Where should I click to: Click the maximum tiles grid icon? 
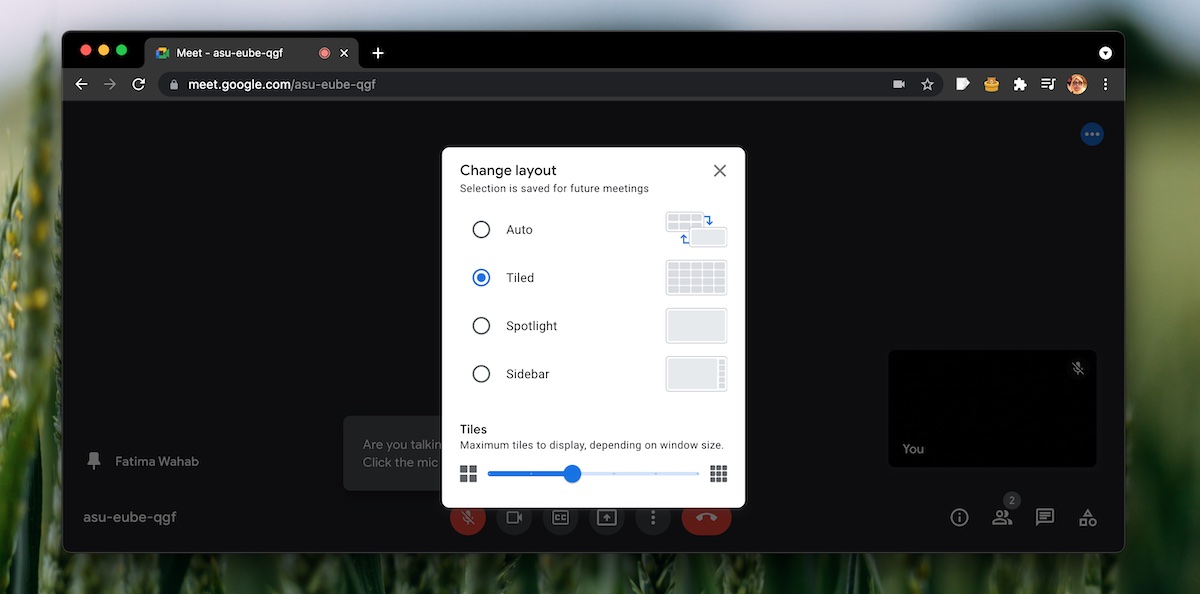(x=718, y=474)
